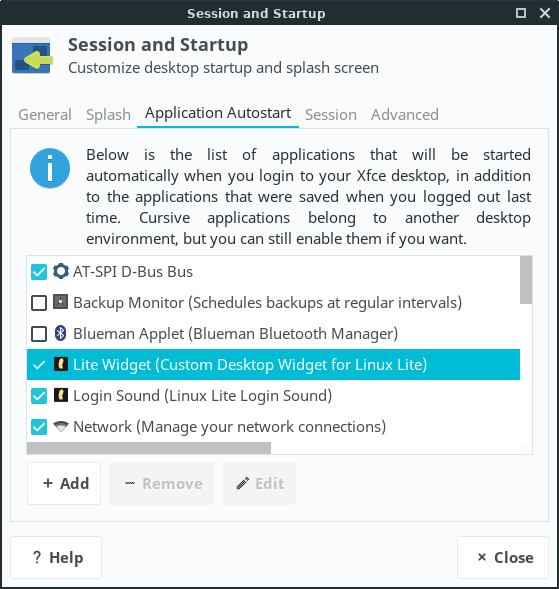Click the vertical scrollbar in autostart list
559x589 pixels.
[526, 280]
